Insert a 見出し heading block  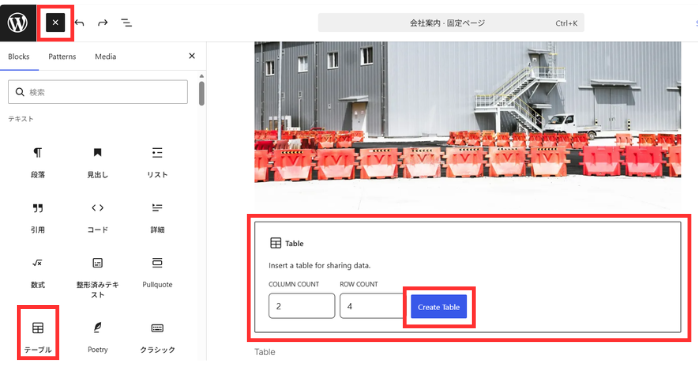tap(97, 162)
